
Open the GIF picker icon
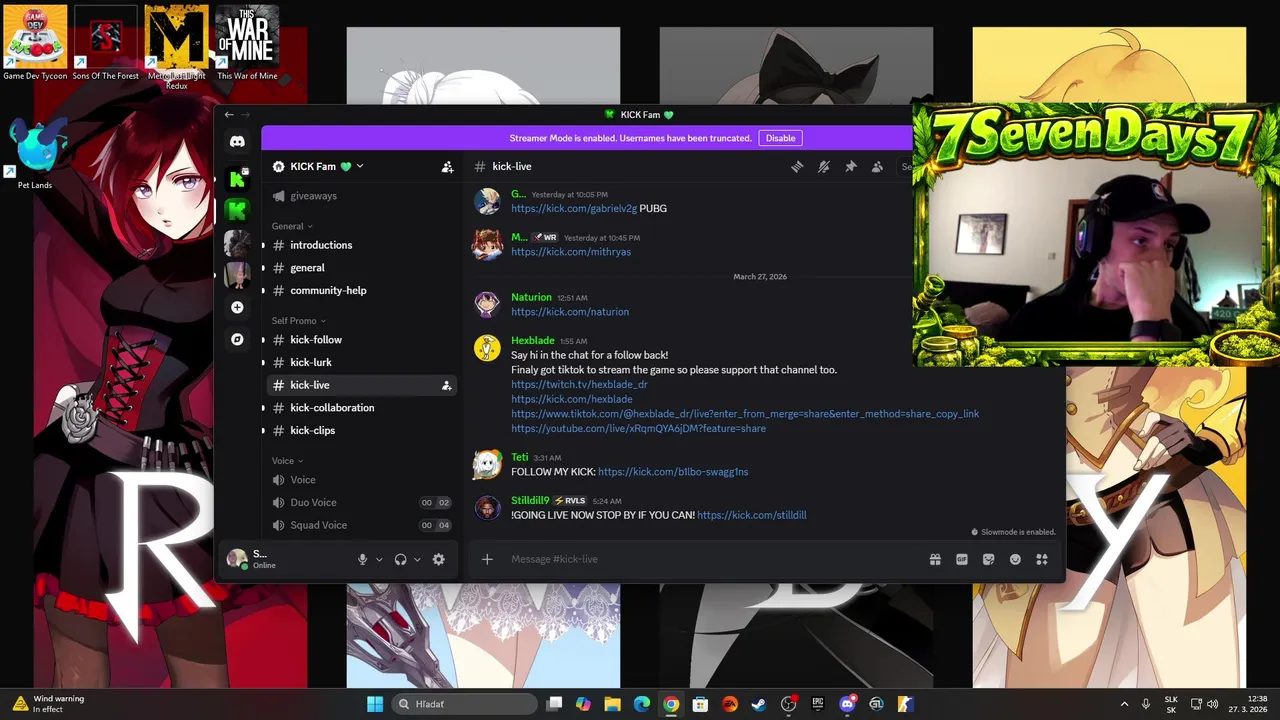coord(962,559)
